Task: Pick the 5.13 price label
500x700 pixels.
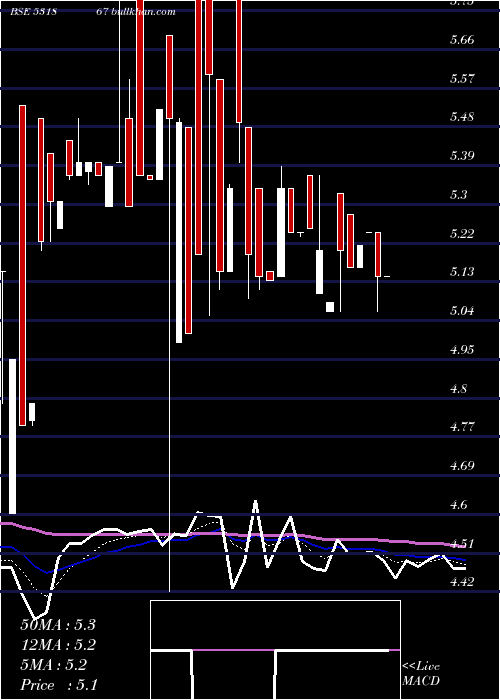Action: click(462, 271)
